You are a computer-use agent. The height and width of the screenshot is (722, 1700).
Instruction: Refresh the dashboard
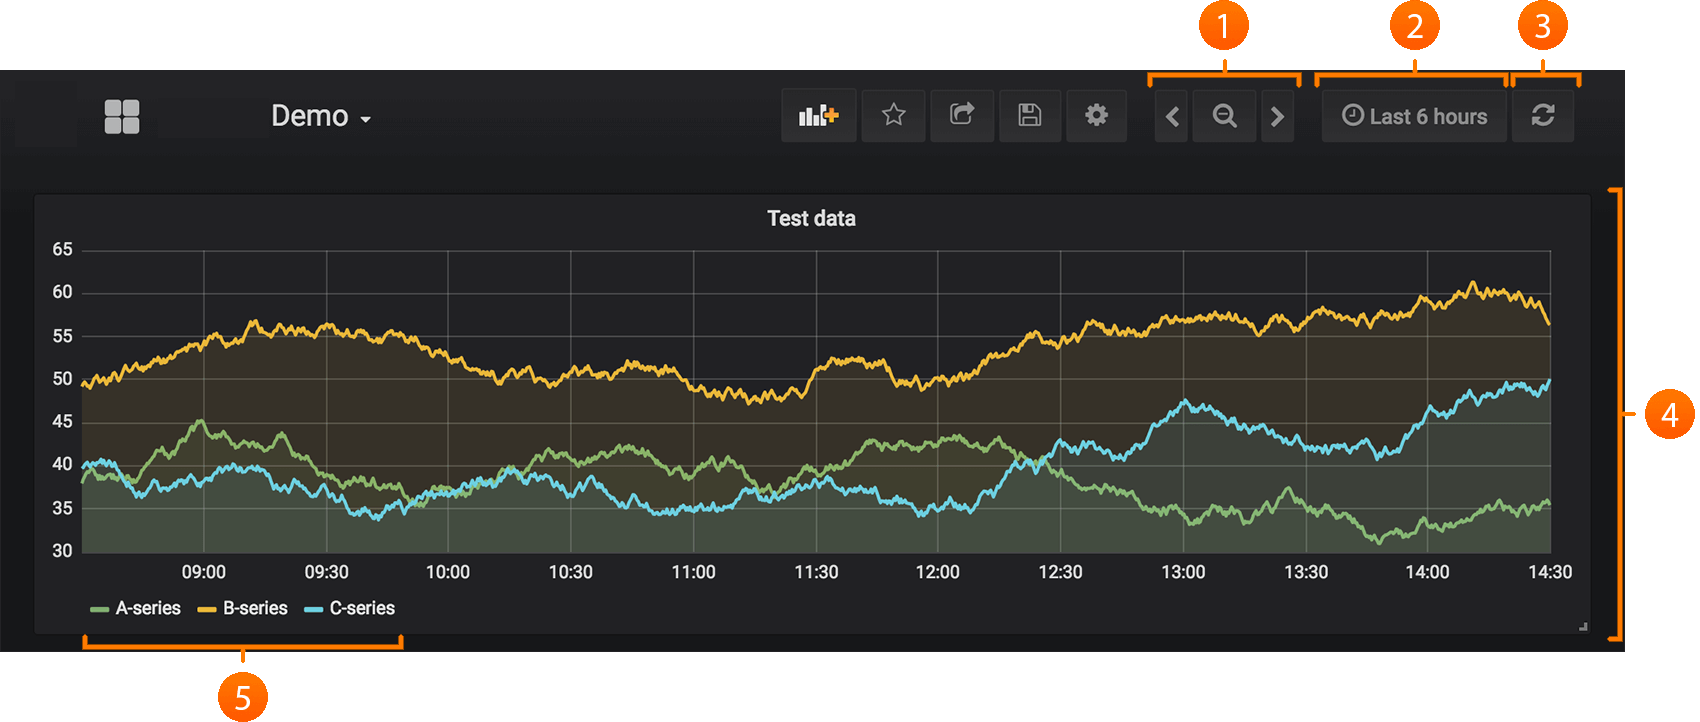tap(1542, 116)
